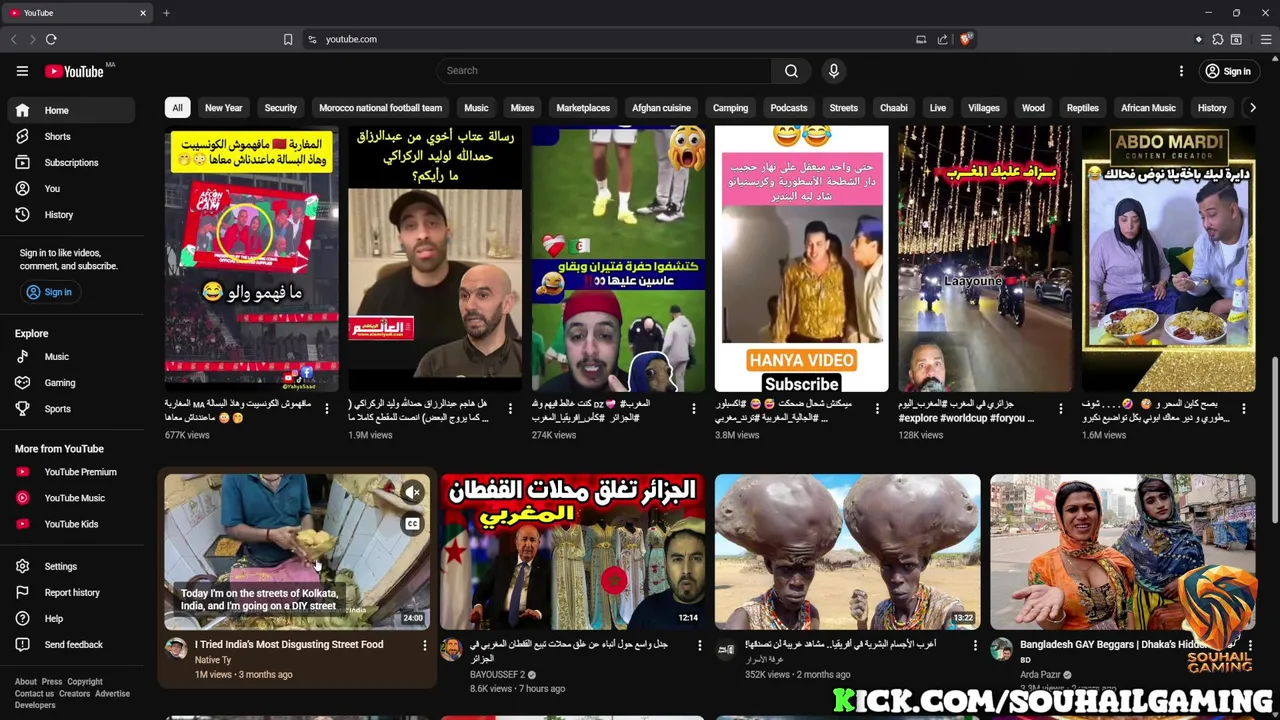Select the Afghan cuisine filter chip

point(661,108)
